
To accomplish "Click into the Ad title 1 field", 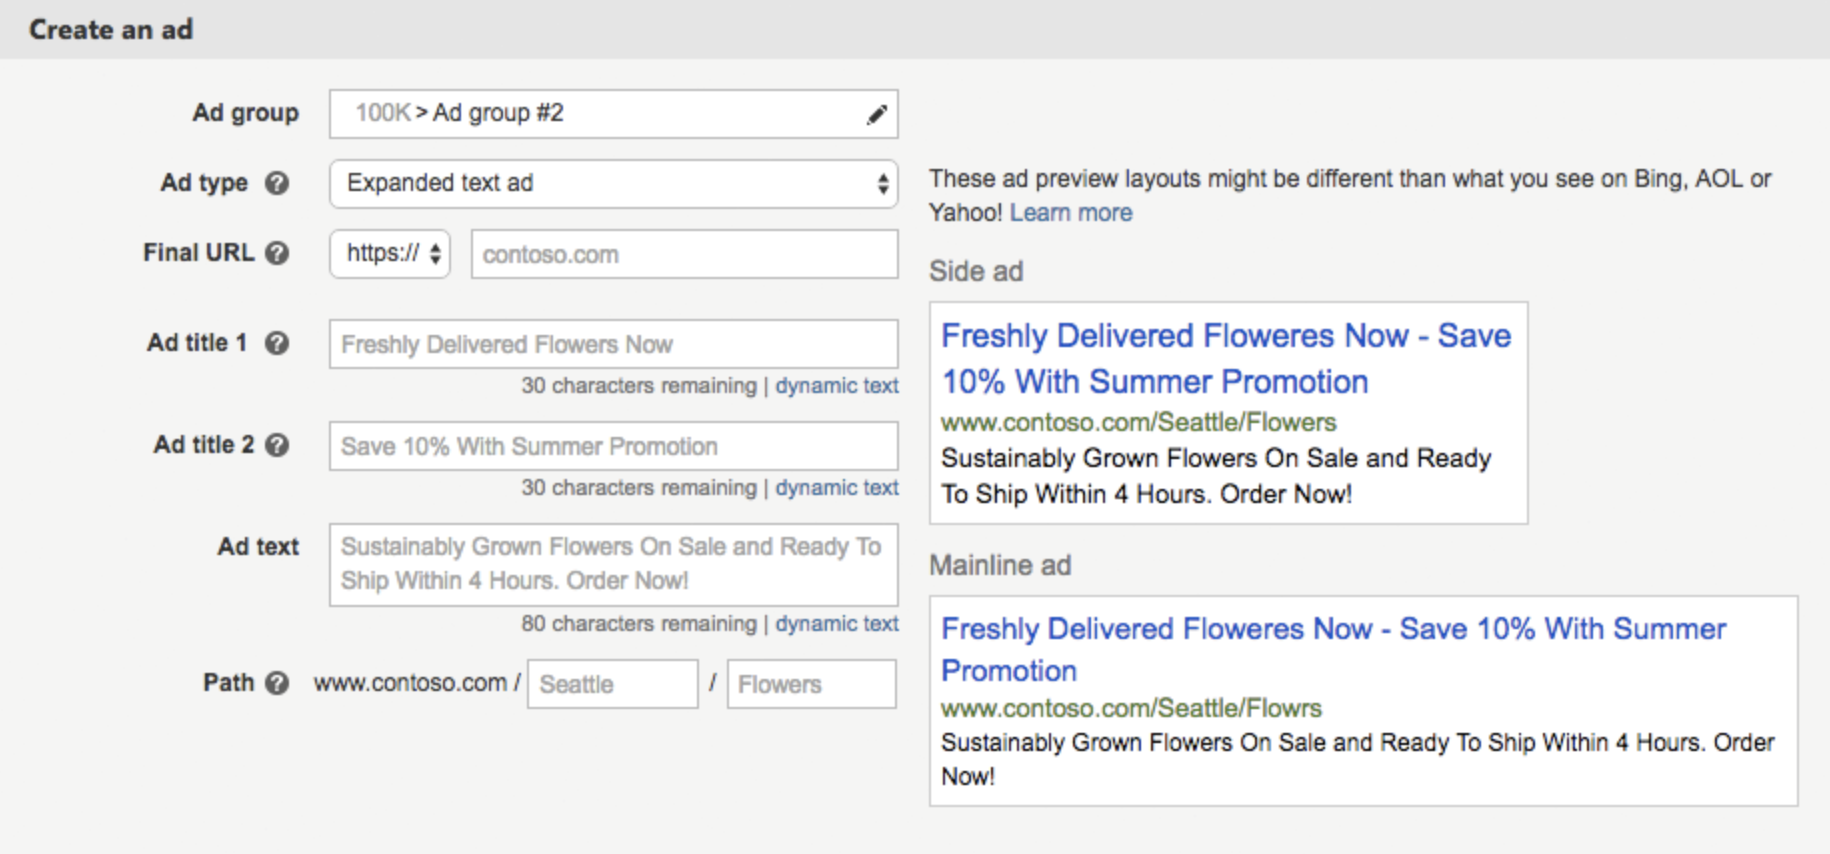I will coord(613,344).
